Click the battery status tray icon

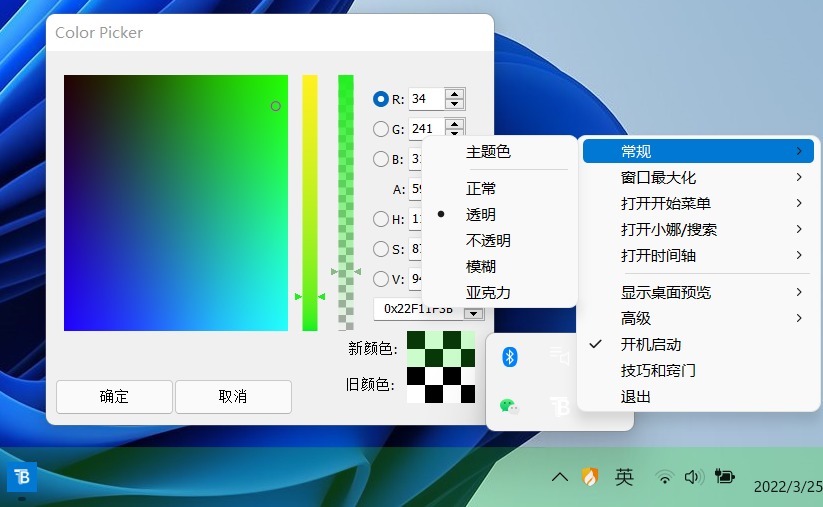[x=724, y=477]
